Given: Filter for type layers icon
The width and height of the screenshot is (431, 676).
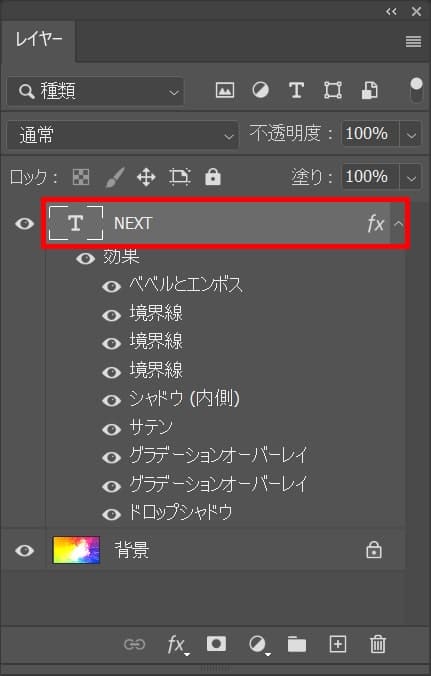Looking at the screenshot, I should click(297, 91).
